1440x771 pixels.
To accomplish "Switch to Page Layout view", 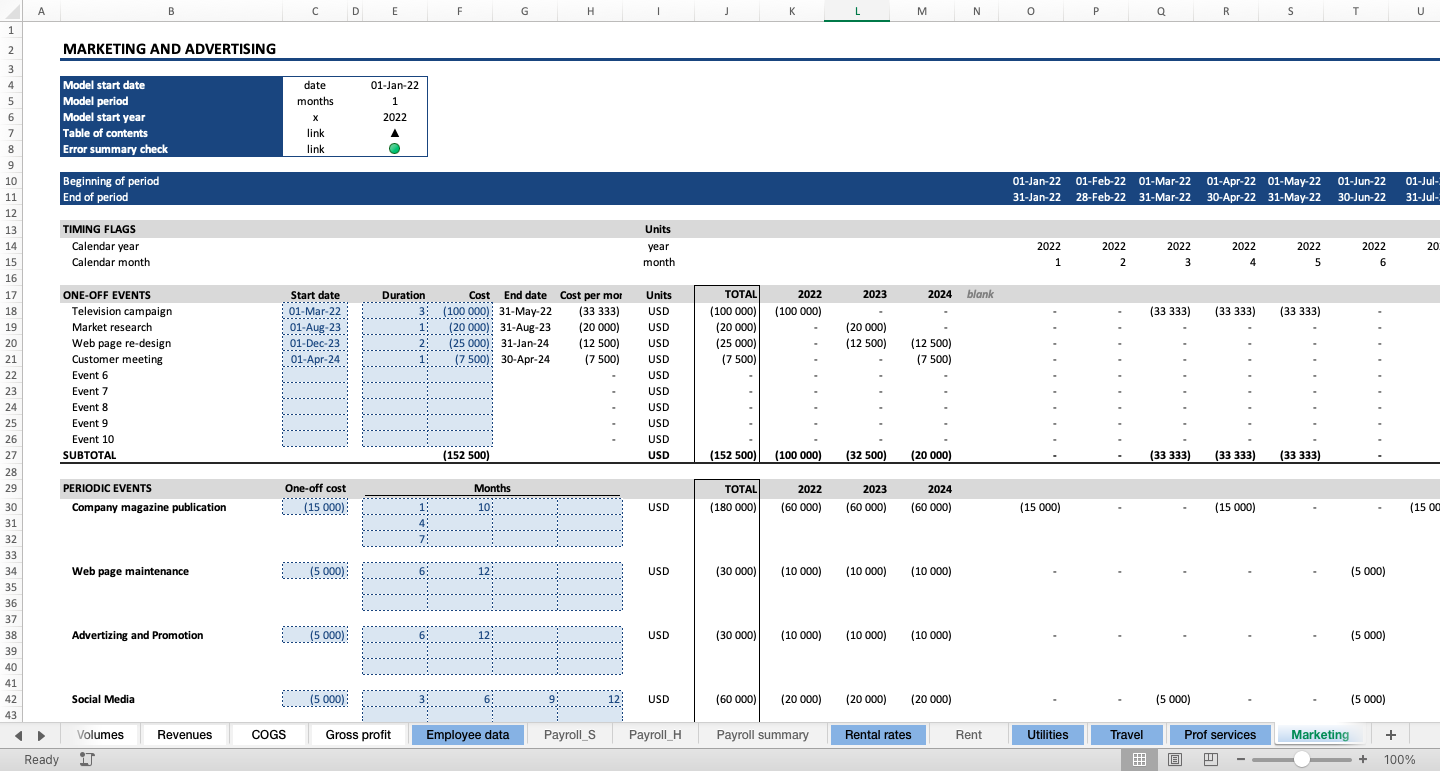I will (x=1175, y=760).
